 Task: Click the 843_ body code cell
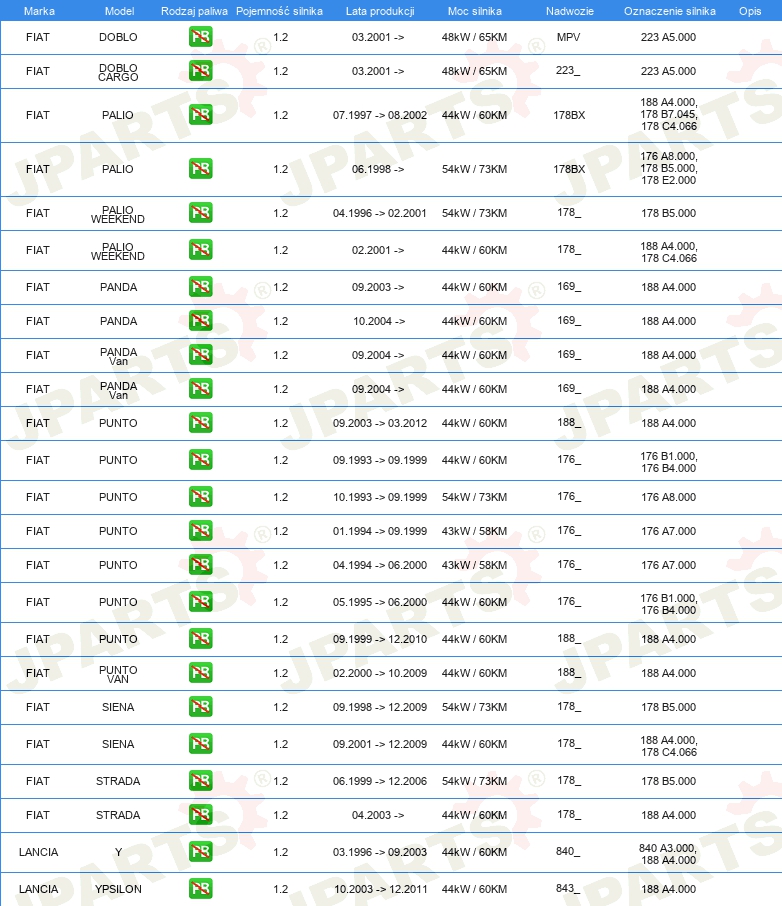[568, 889]
